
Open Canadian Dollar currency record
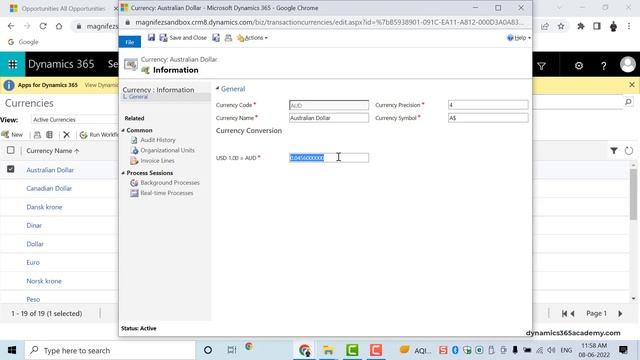pos(49,188)
